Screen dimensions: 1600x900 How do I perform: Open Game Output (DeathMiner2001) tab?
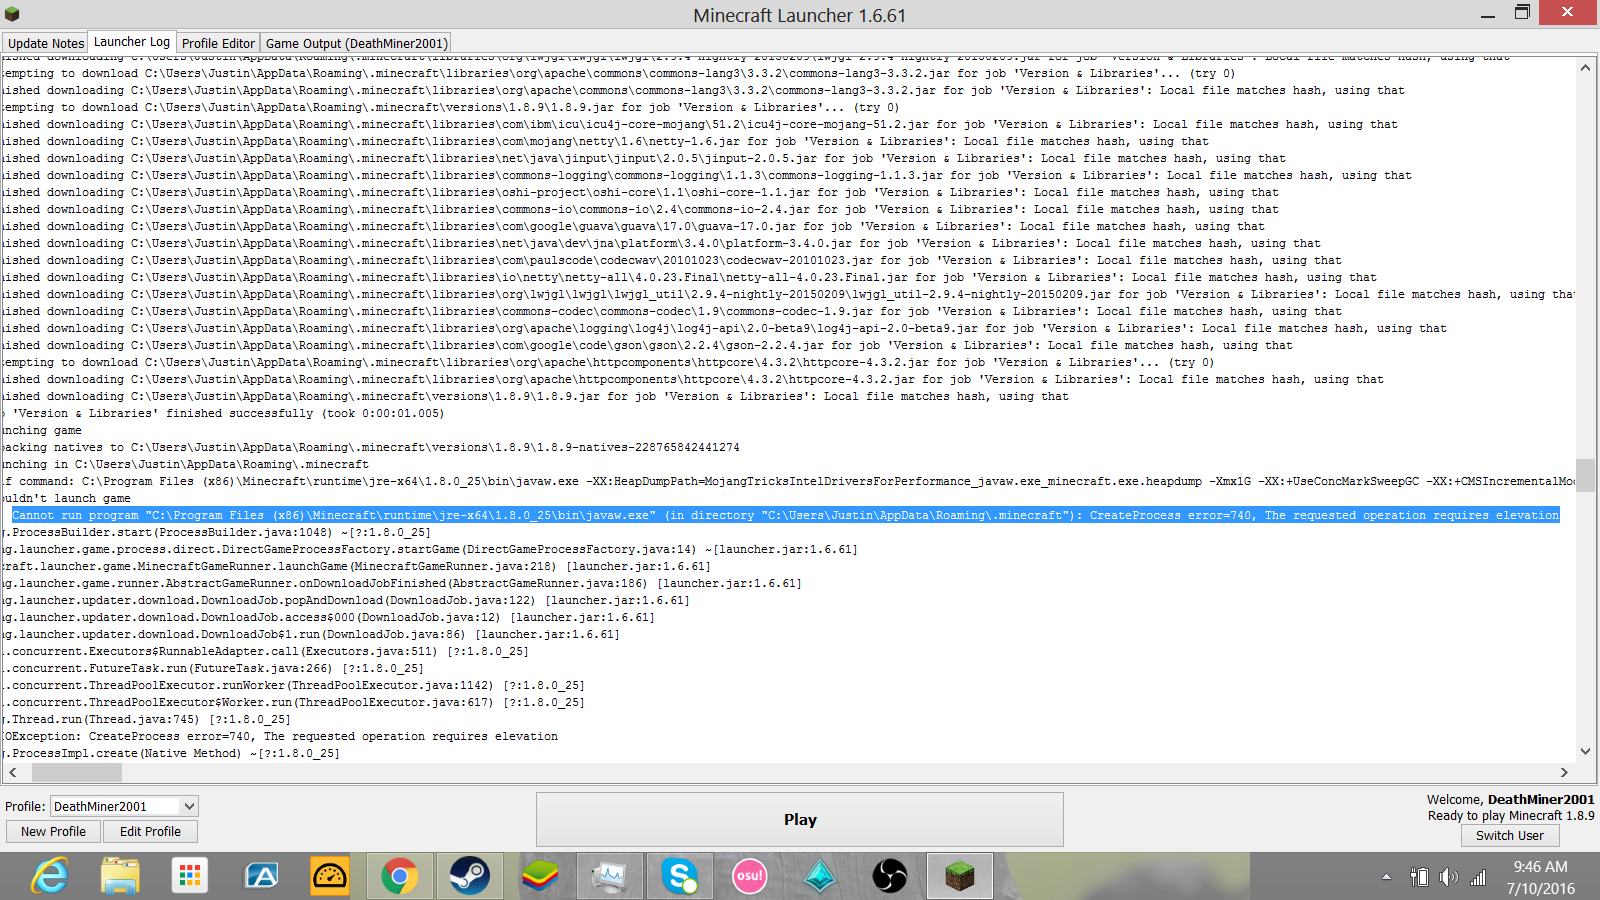tap(356, 43)
